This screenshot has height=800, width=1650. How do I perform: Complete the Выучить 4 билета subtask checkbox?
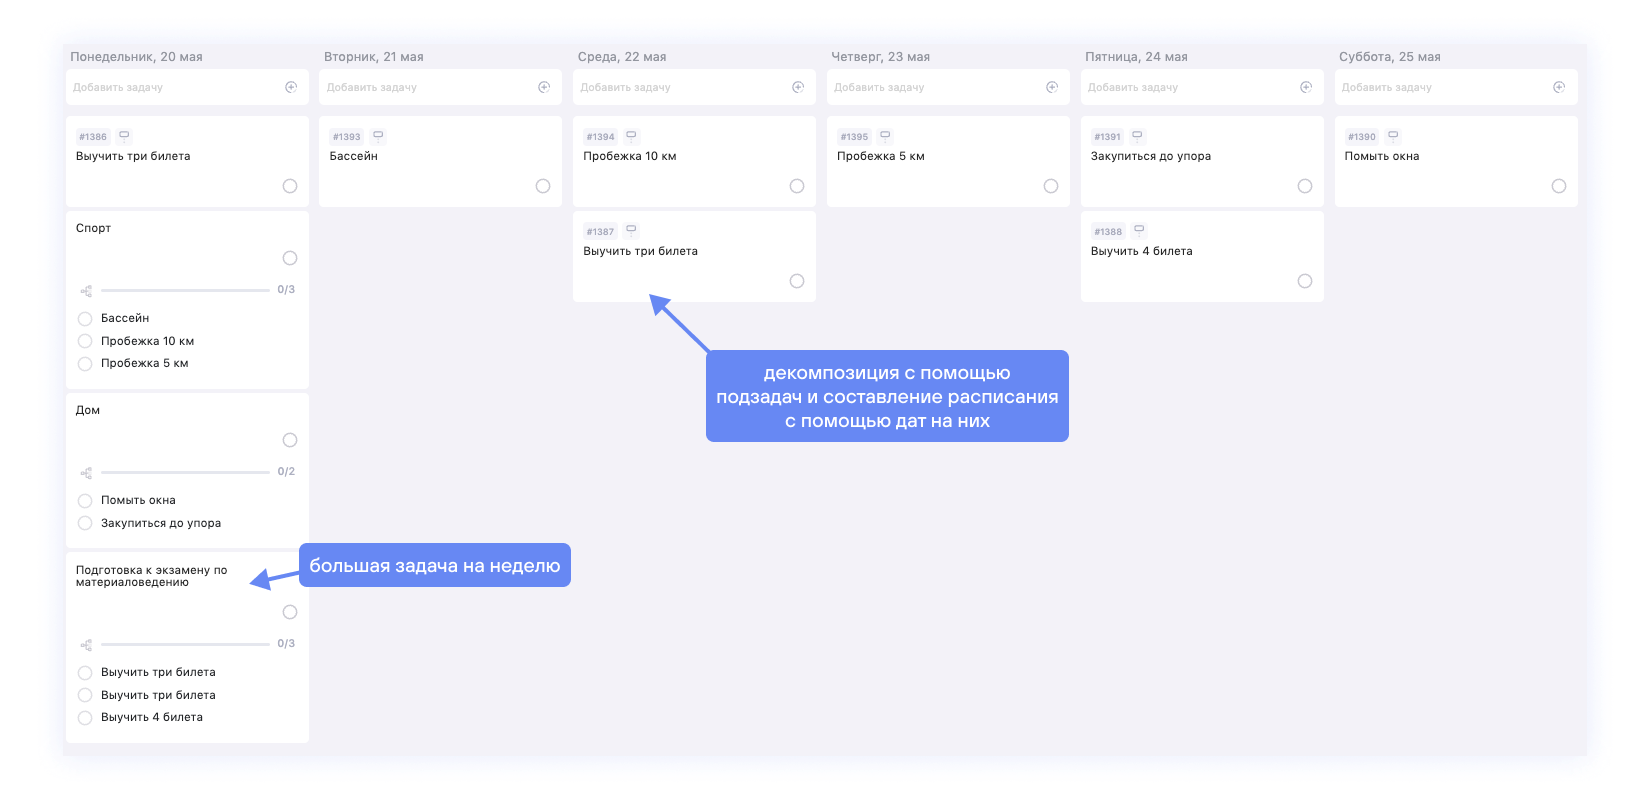tap(85, 718)
